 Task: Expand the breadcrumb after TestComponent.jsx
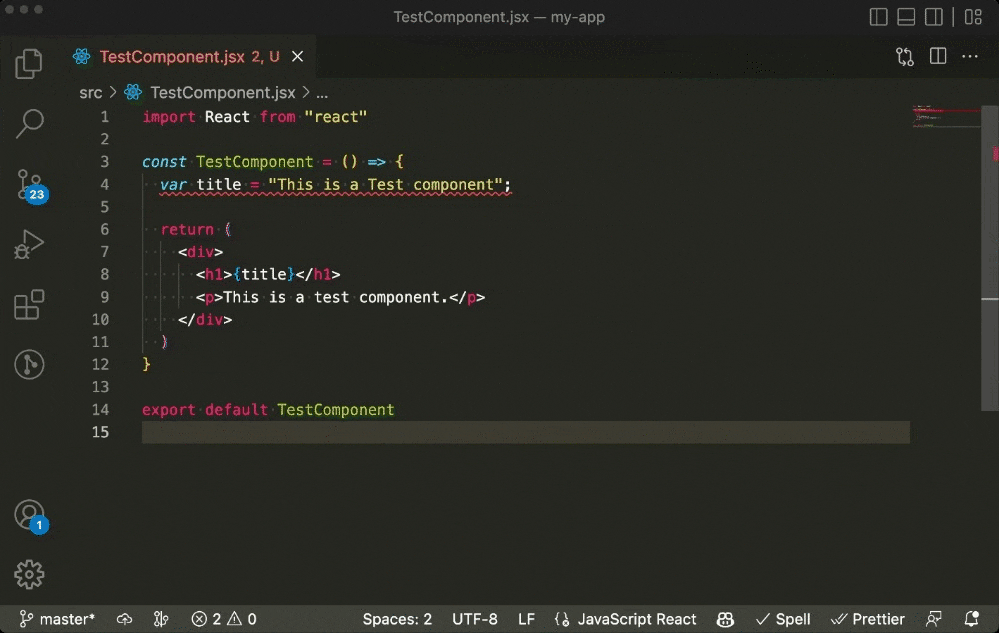point(322,92)
